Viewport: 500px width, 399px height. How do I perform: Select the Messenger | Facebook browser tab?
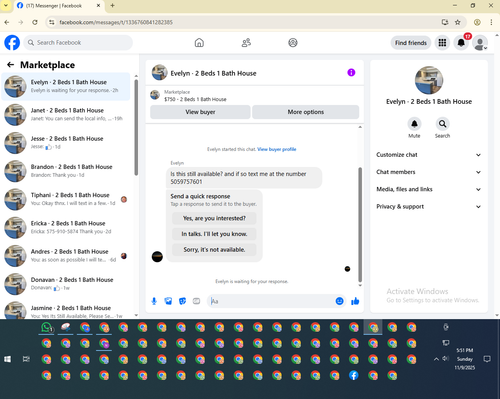coord(59,6)
